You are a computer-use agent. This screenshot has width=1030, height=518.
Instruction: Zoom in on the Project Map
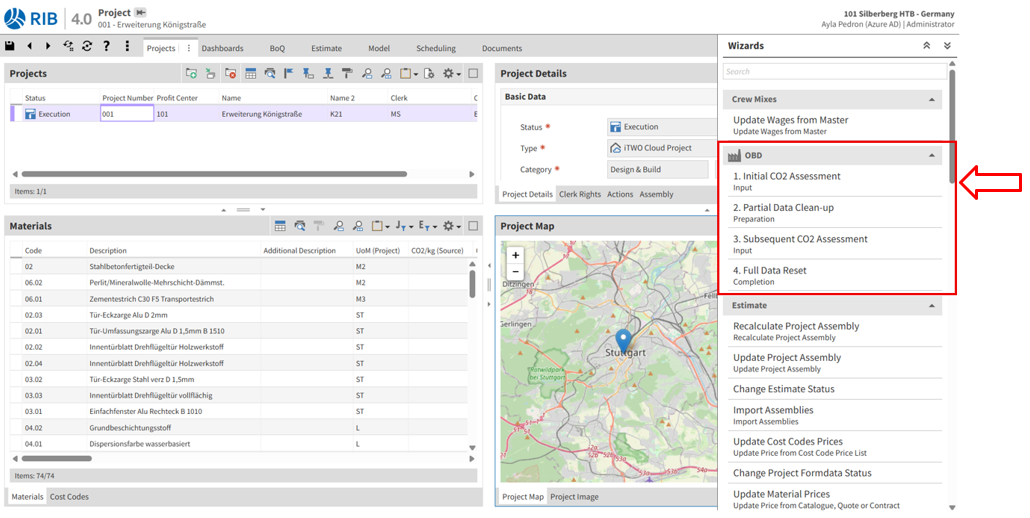[x=516, y=255]
